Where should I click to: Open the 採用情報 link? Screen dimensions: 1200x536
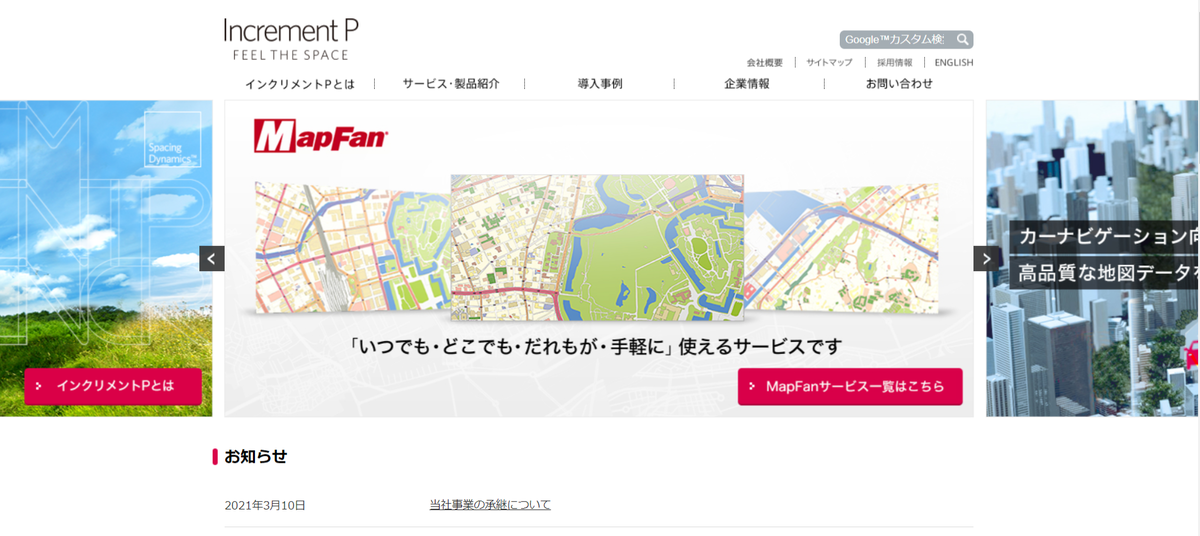point(894,62)
